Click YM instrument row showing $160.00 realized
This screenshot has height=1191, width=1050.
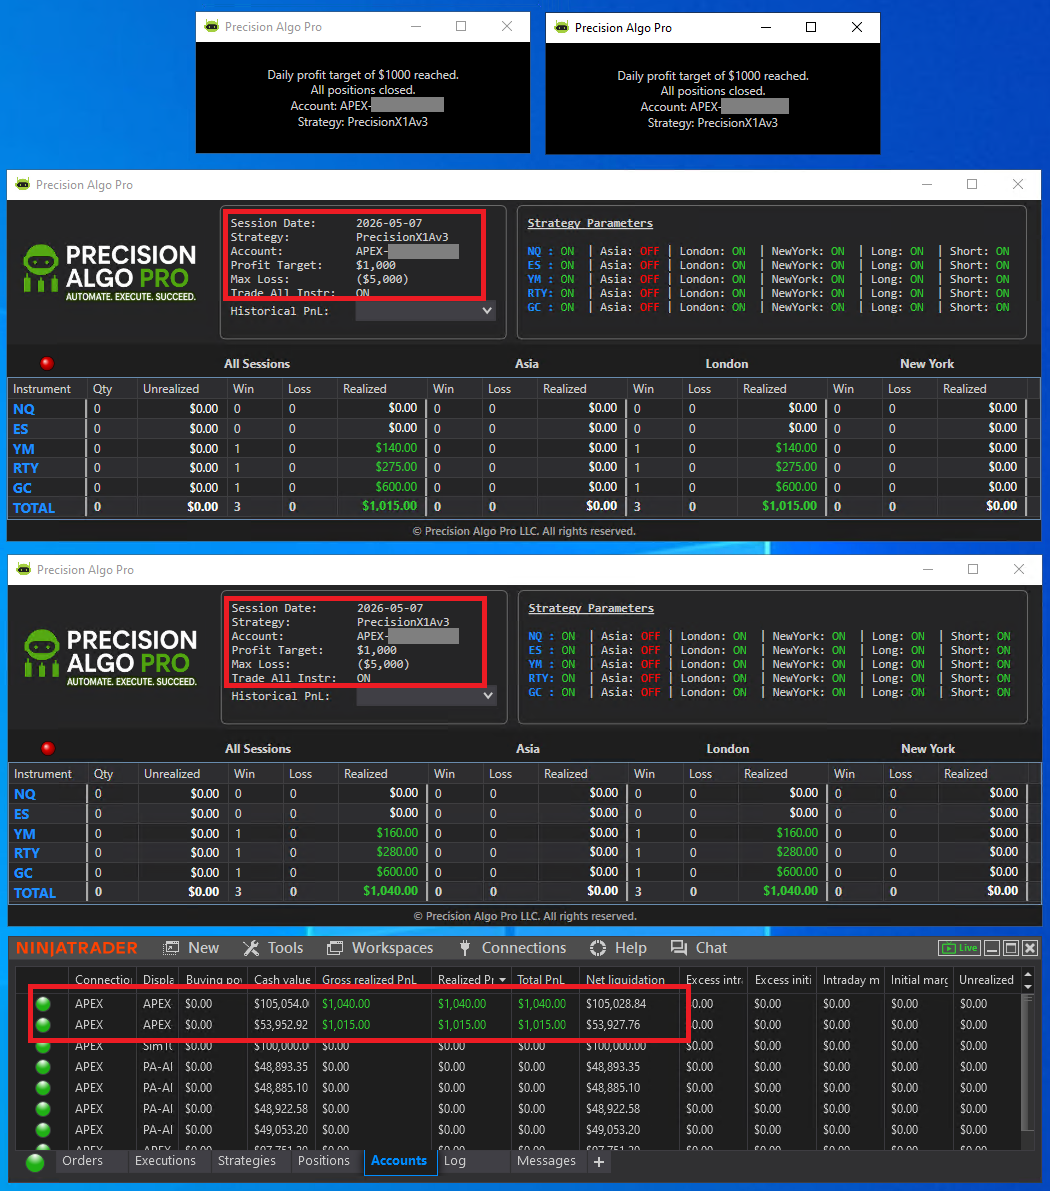(x=24, y=833)
